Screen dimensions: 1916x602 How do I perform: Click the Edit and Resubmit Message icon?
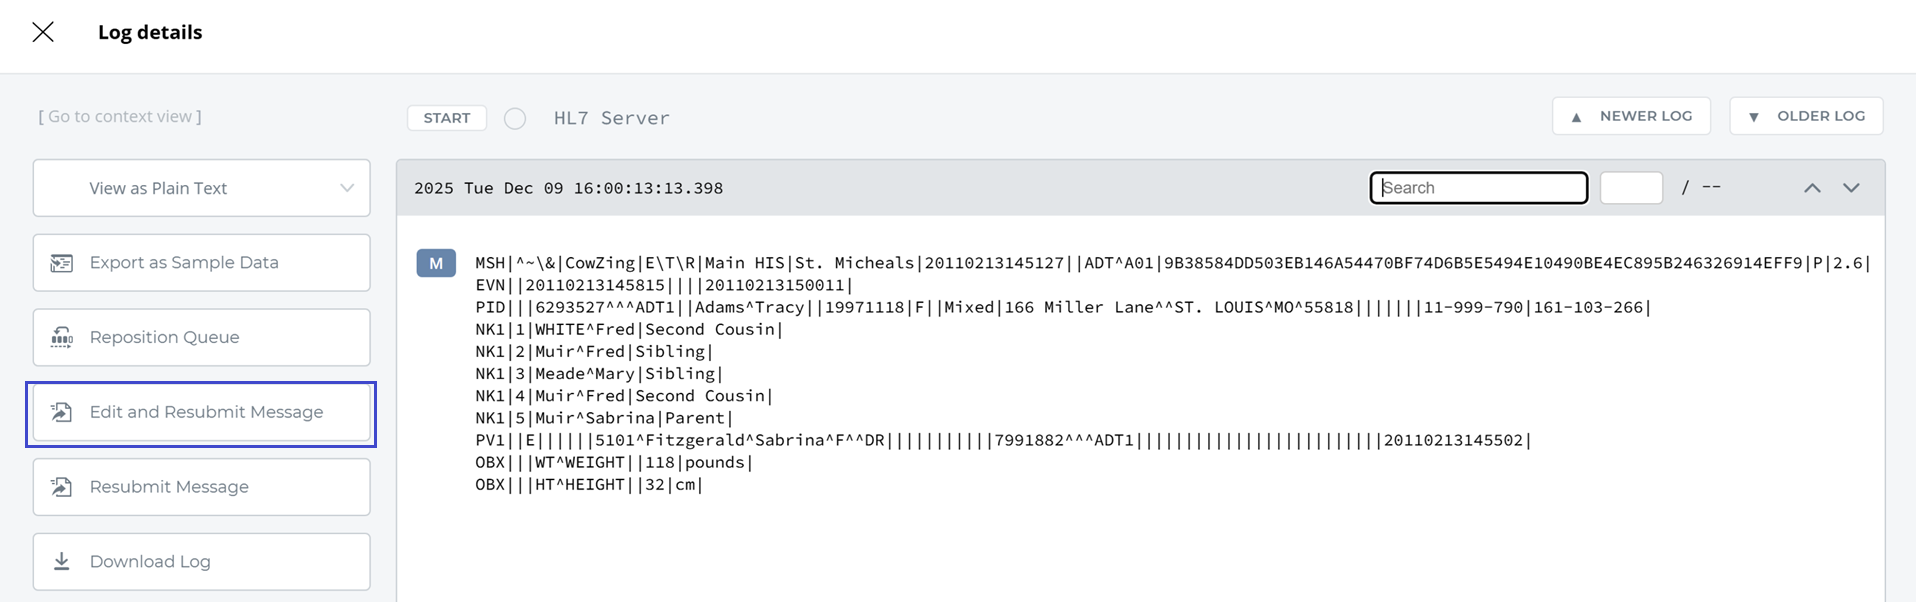pyautogui.click(x=62, y=412)
